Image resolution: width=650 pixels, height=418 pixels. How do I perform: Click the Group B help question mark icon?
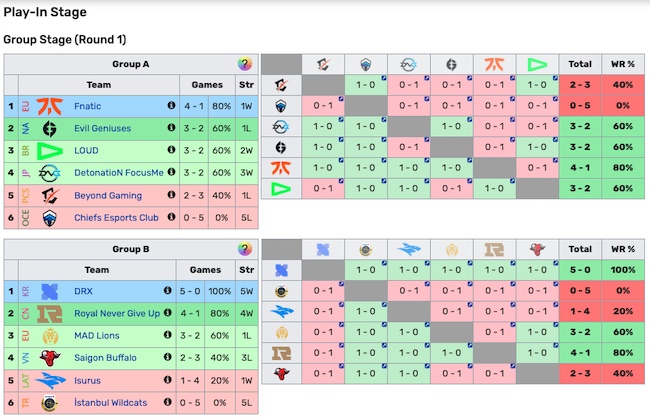coord(245,249)
